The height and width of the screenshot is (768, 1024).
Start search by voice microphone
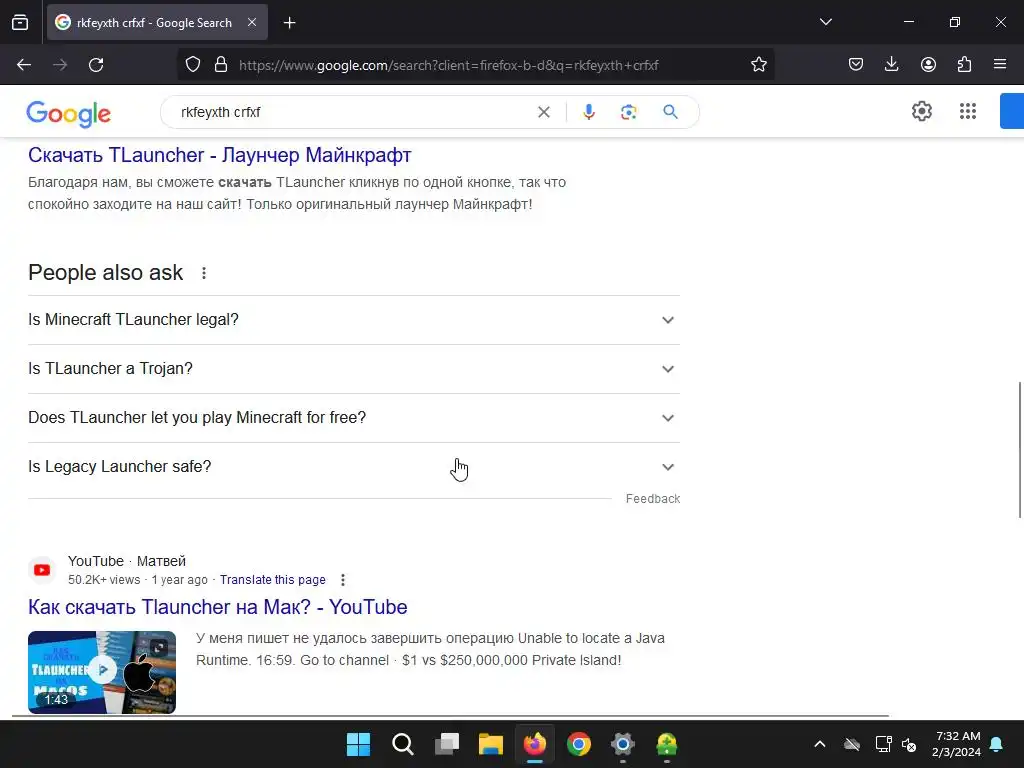(589, 112)
